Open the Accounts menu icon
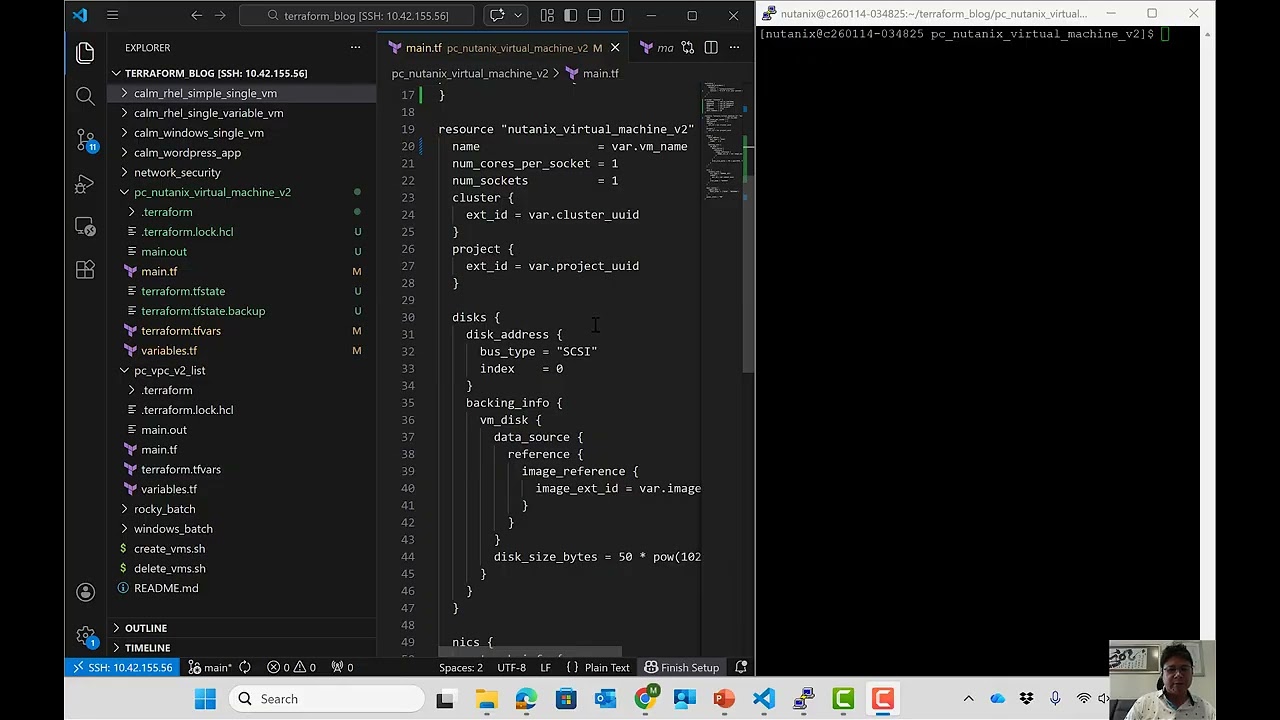Viewport: 1280px width, 720px height. tap(85, 592)
